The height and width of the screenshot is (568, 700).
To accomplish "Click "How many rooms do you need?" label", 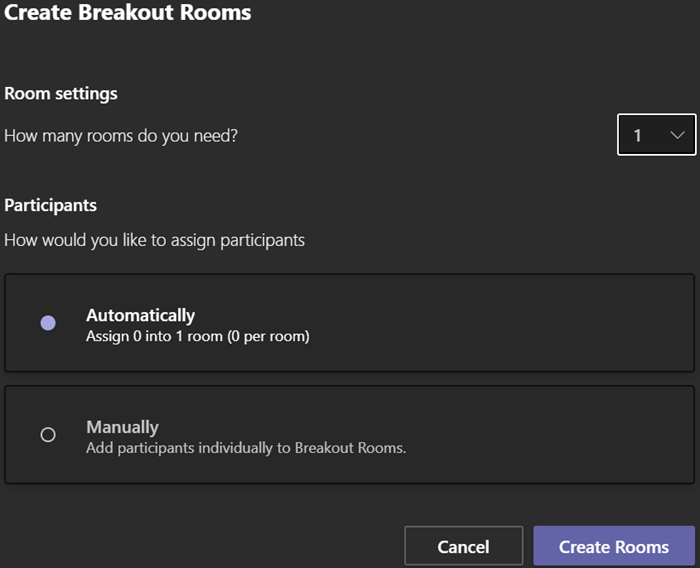I will click(x=121, y=135).
